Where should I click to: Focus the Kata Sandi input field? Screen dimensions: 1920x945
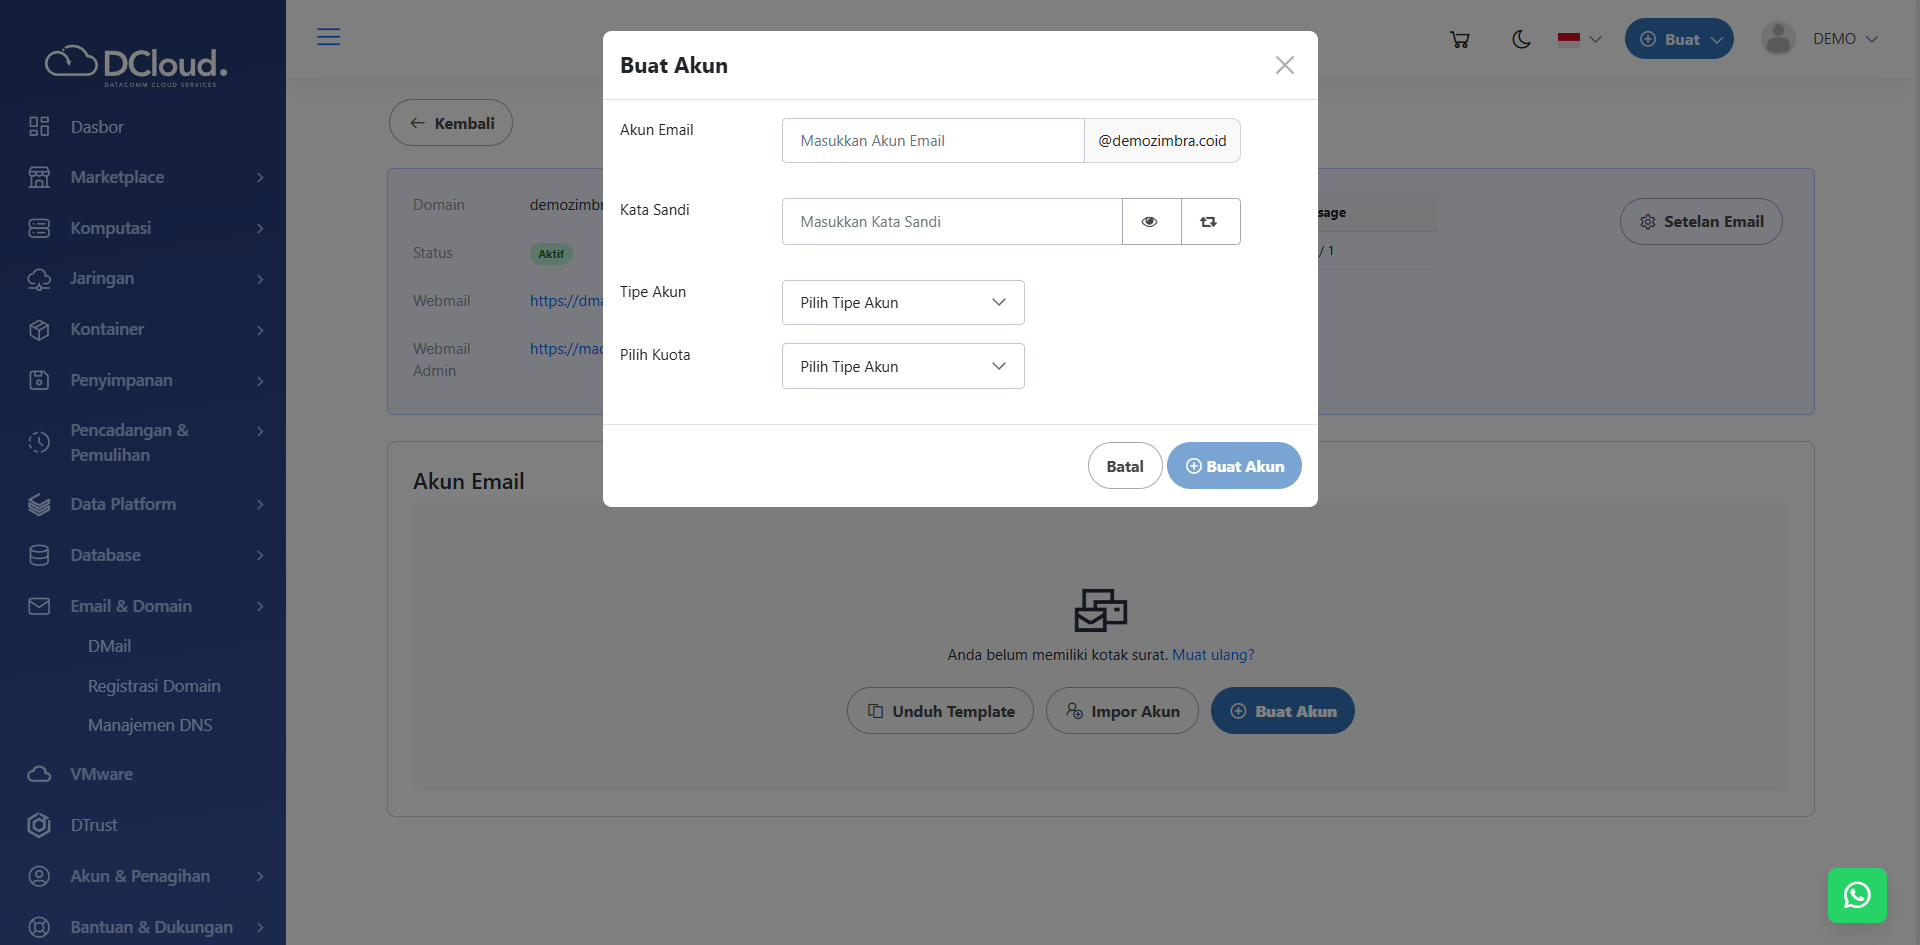951,222
